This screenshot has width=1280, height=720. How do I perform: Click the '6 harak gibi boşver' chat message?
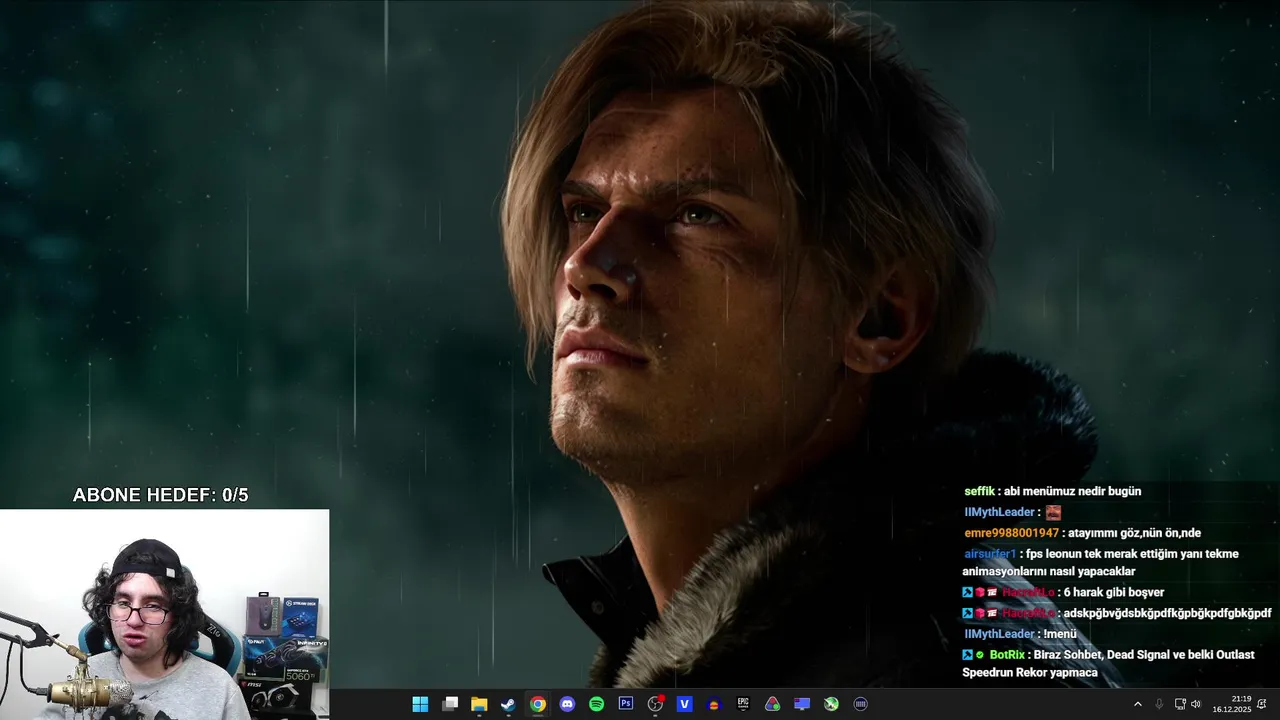[1063, 592]
